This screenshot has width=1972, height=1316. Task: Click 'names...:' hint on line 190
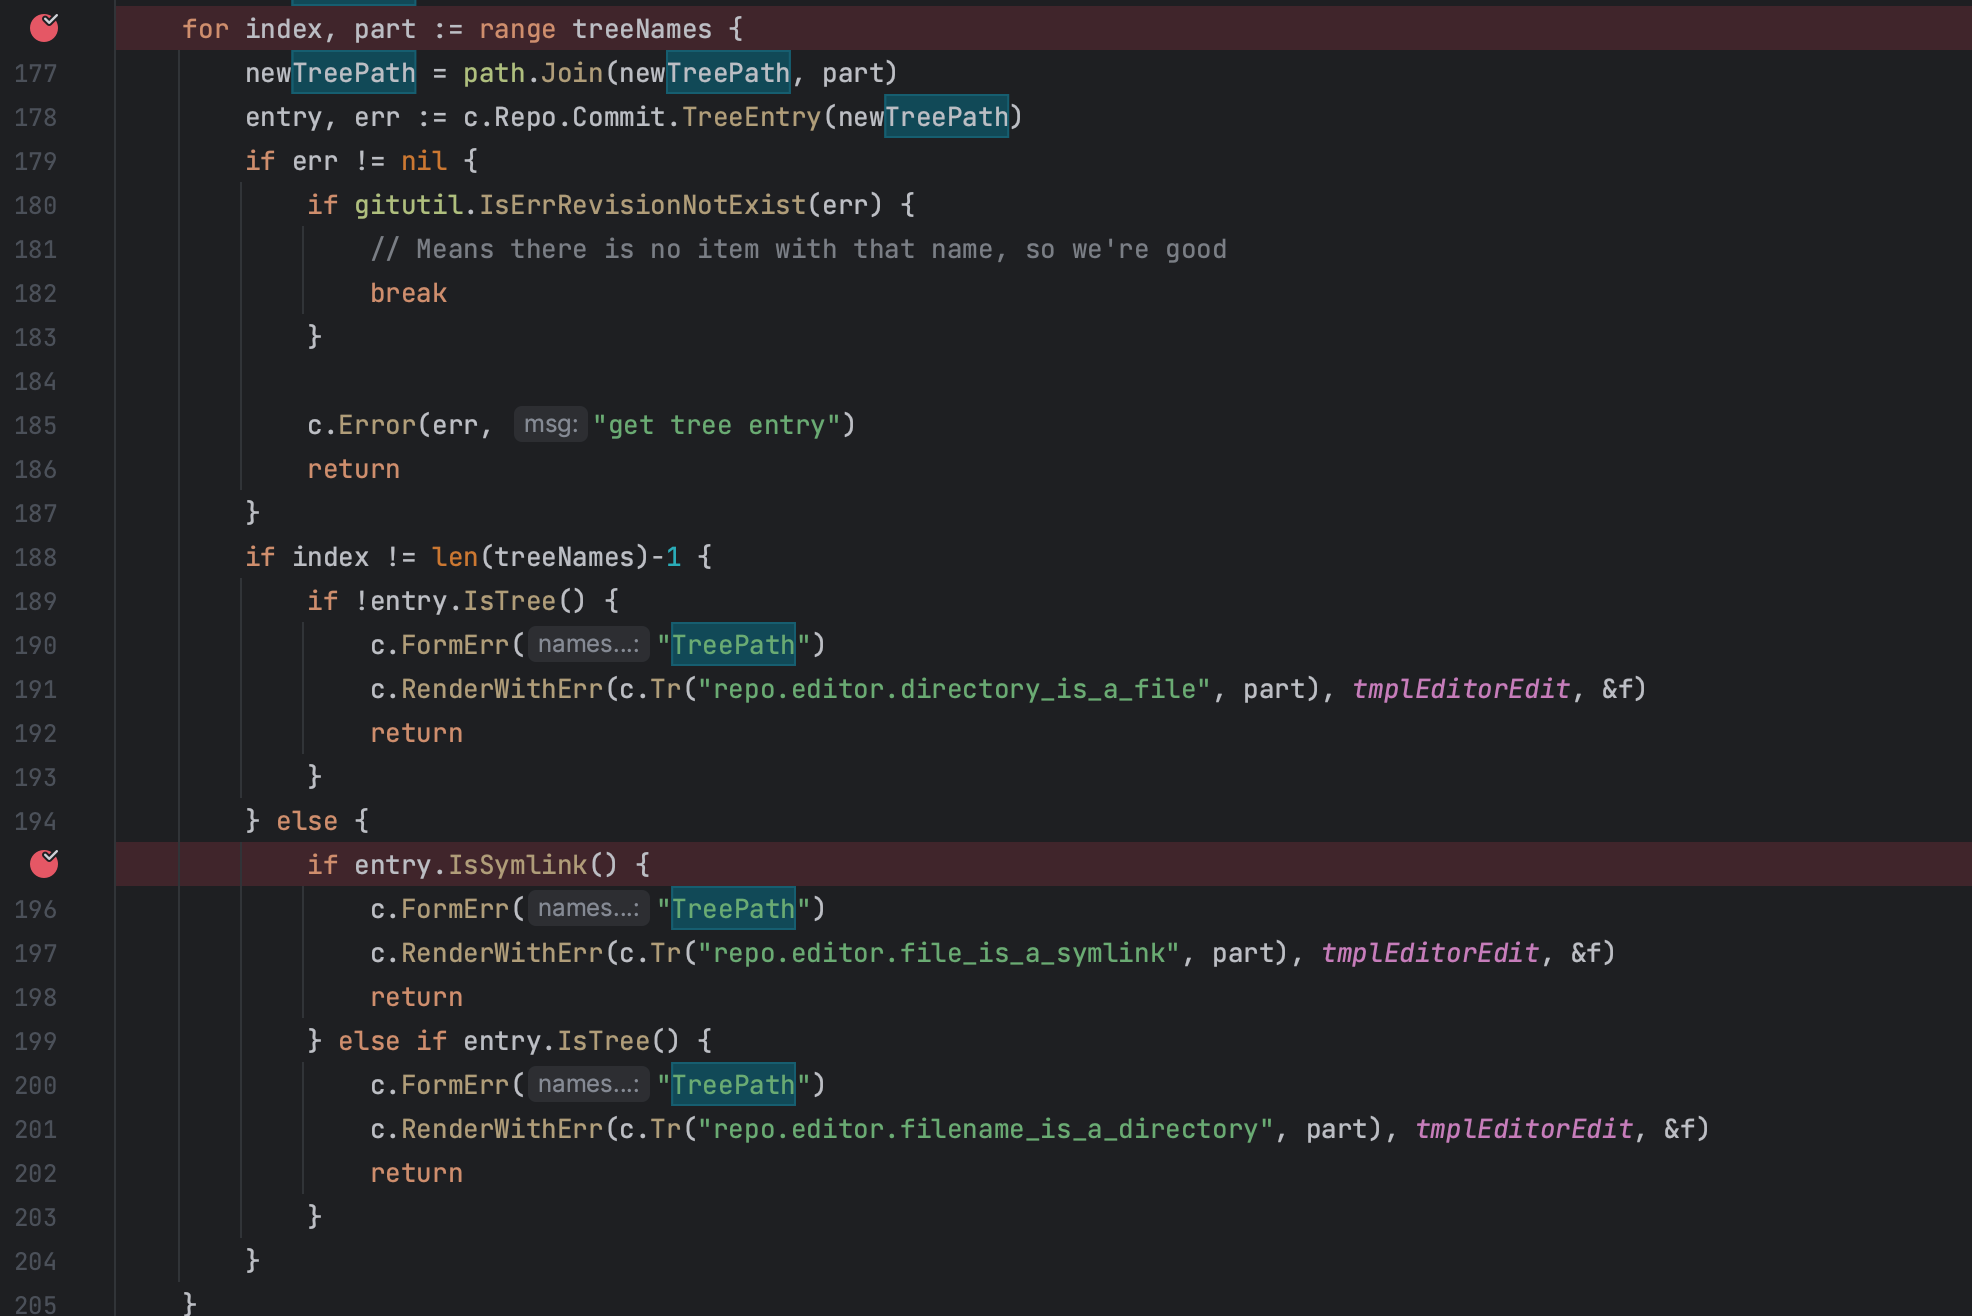[589, 644]
